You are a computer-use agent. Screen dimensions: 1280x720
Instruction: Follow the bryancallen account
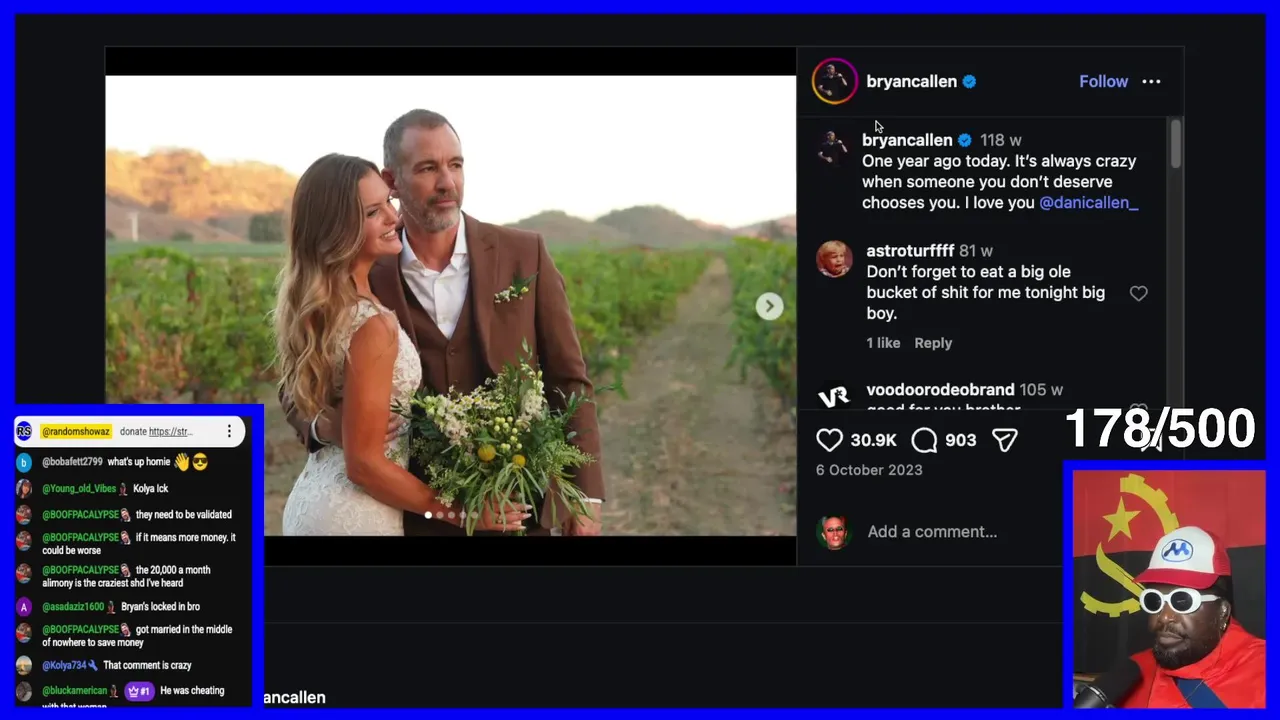click(x=1103, y=82)
